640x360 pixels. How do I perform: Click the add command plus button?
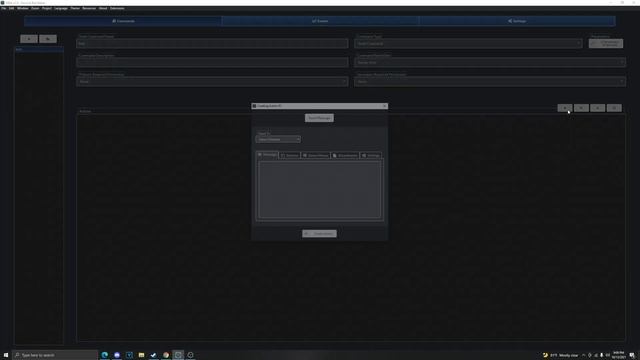click(x=29, y=39)
